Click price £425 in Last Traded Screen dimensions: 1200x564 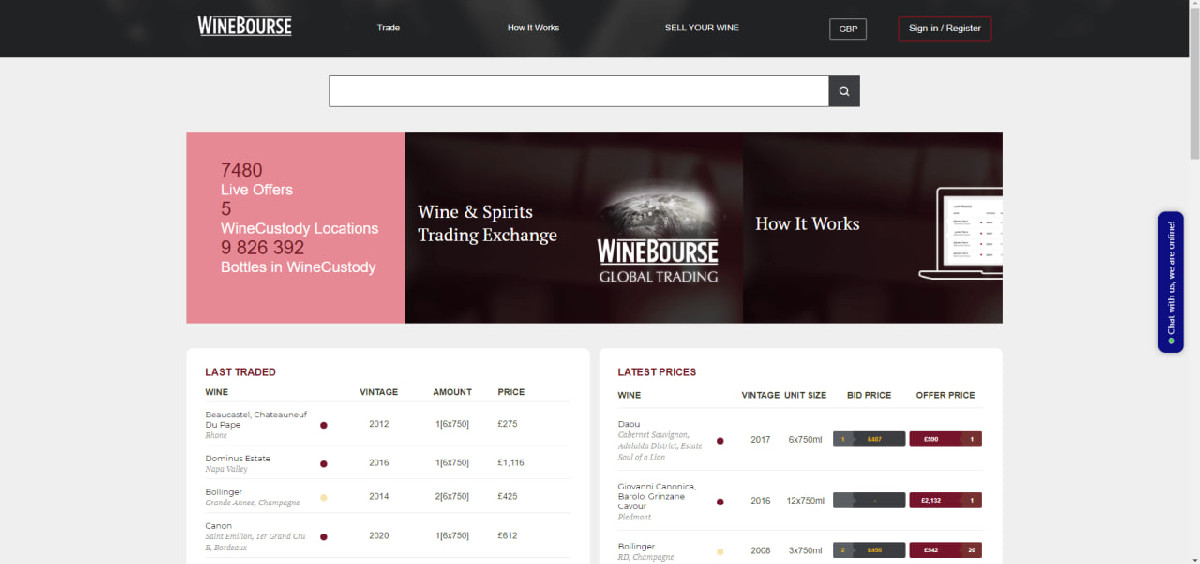509,496
